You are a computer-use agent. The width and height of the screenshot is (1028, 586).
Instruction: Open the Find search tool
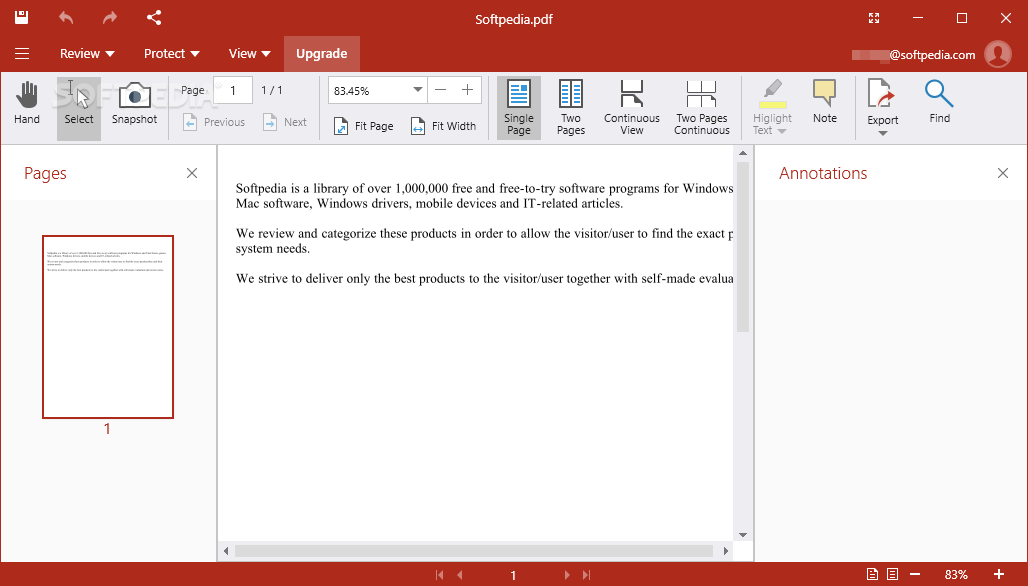coord(939,102)
